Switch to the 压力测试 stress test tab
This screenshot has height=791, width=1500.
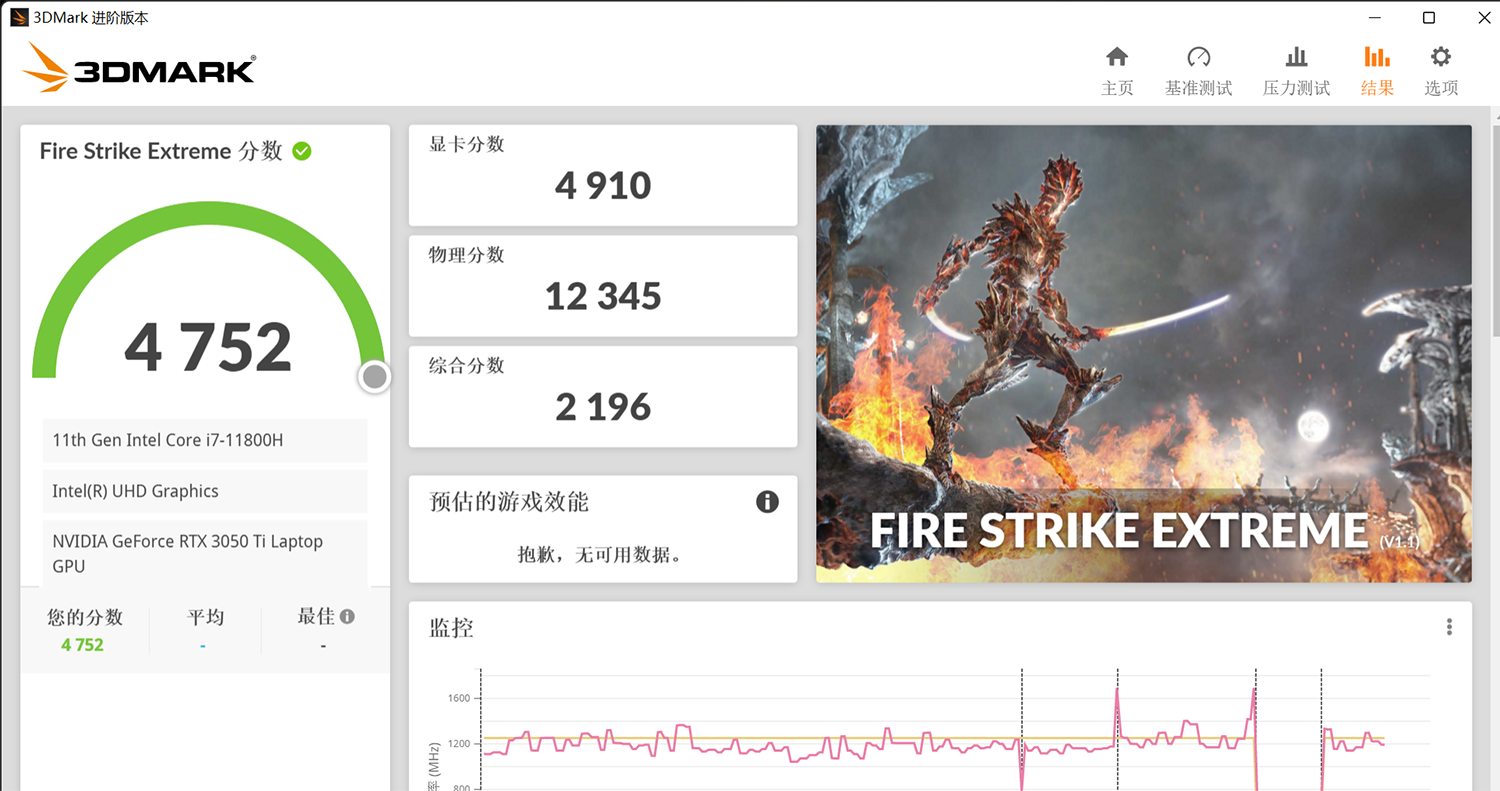(x=1296, y=71)
